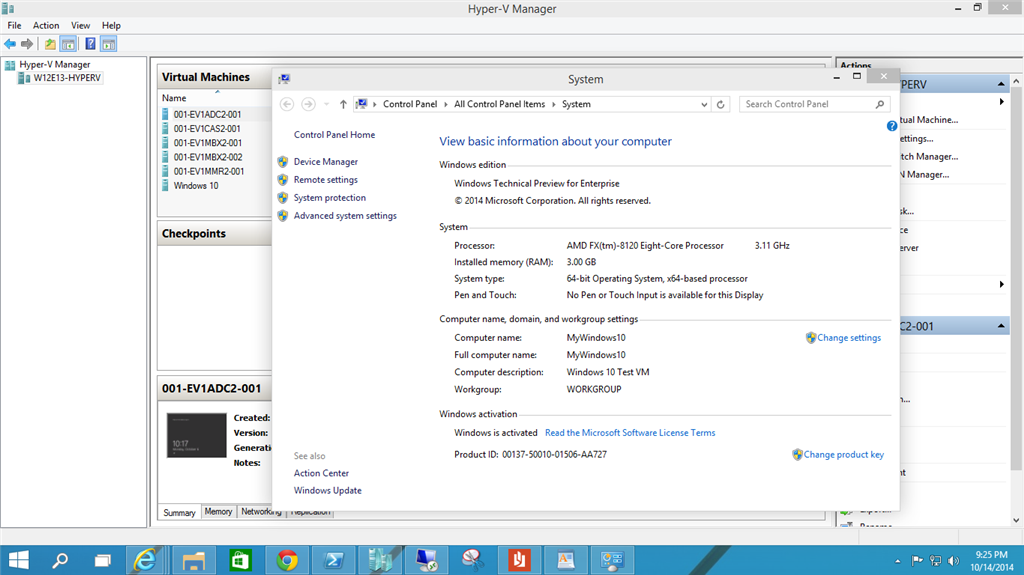Click the Forward arrow in Hyper-V Manager toolbar
The width and height of the screenshot is (1024, 575).
point(27,44)
